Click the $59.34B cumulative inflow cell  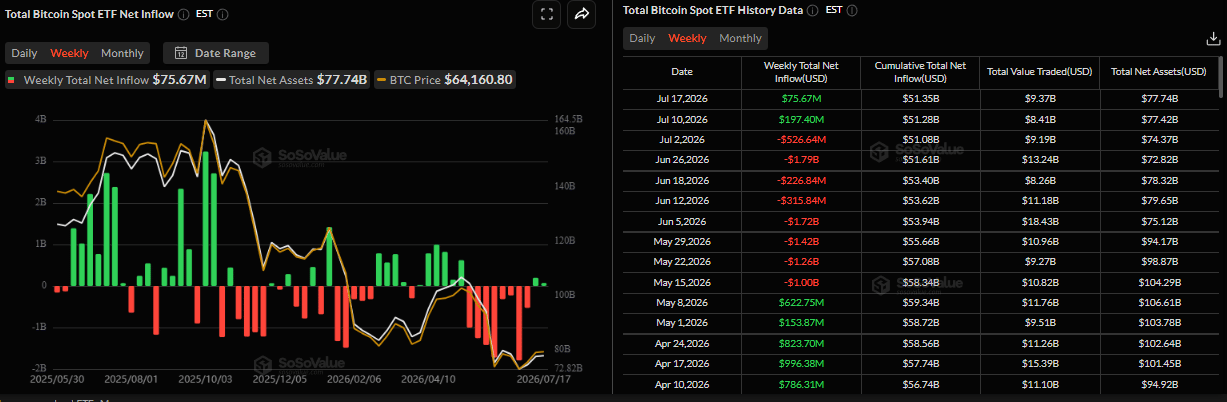pyautogui.click(x=920, y=302)
